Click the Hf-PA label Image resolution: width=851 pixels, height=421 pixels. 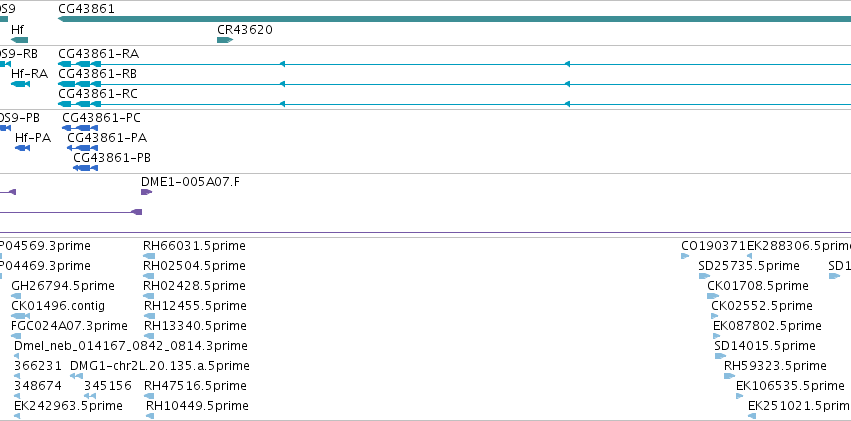pos(33,138)
